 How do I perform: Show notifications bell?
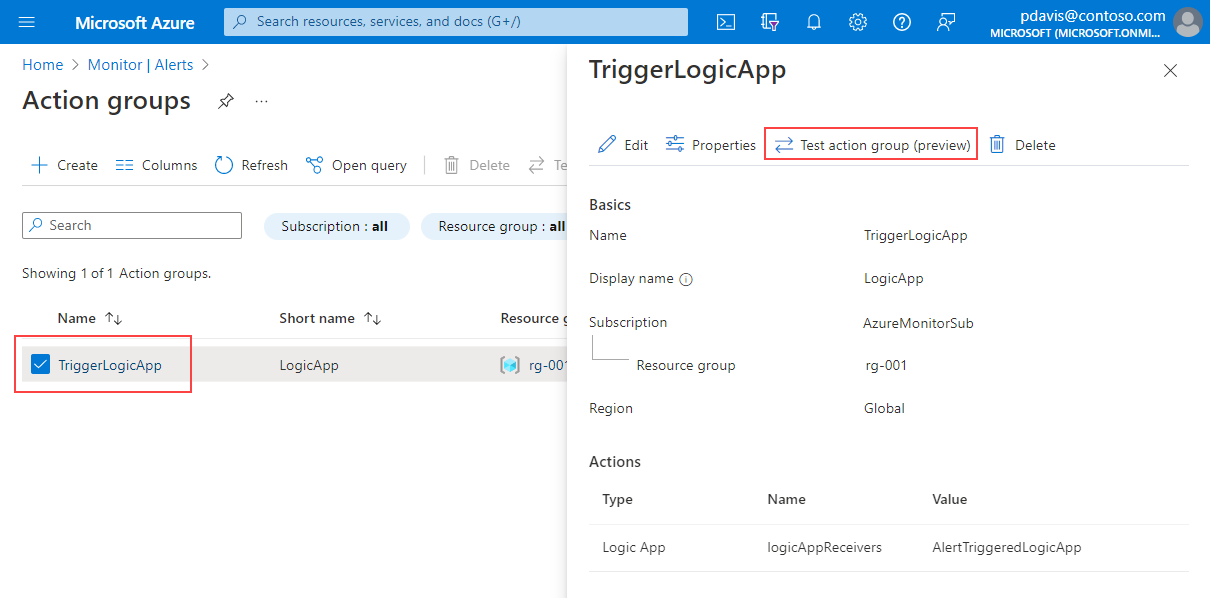point(814,22)
